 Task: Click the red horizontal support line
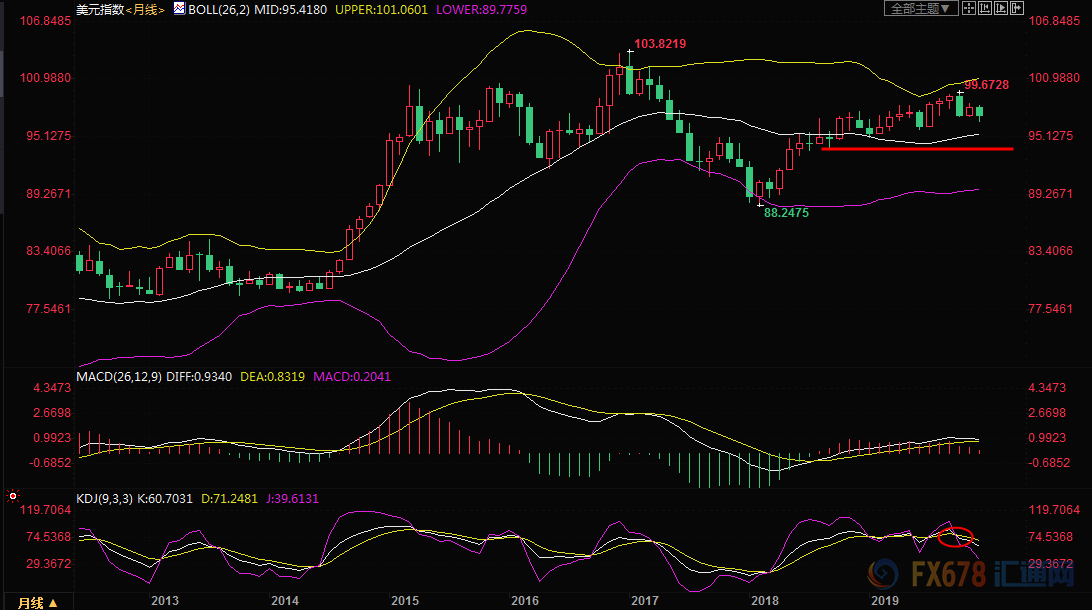917,148
